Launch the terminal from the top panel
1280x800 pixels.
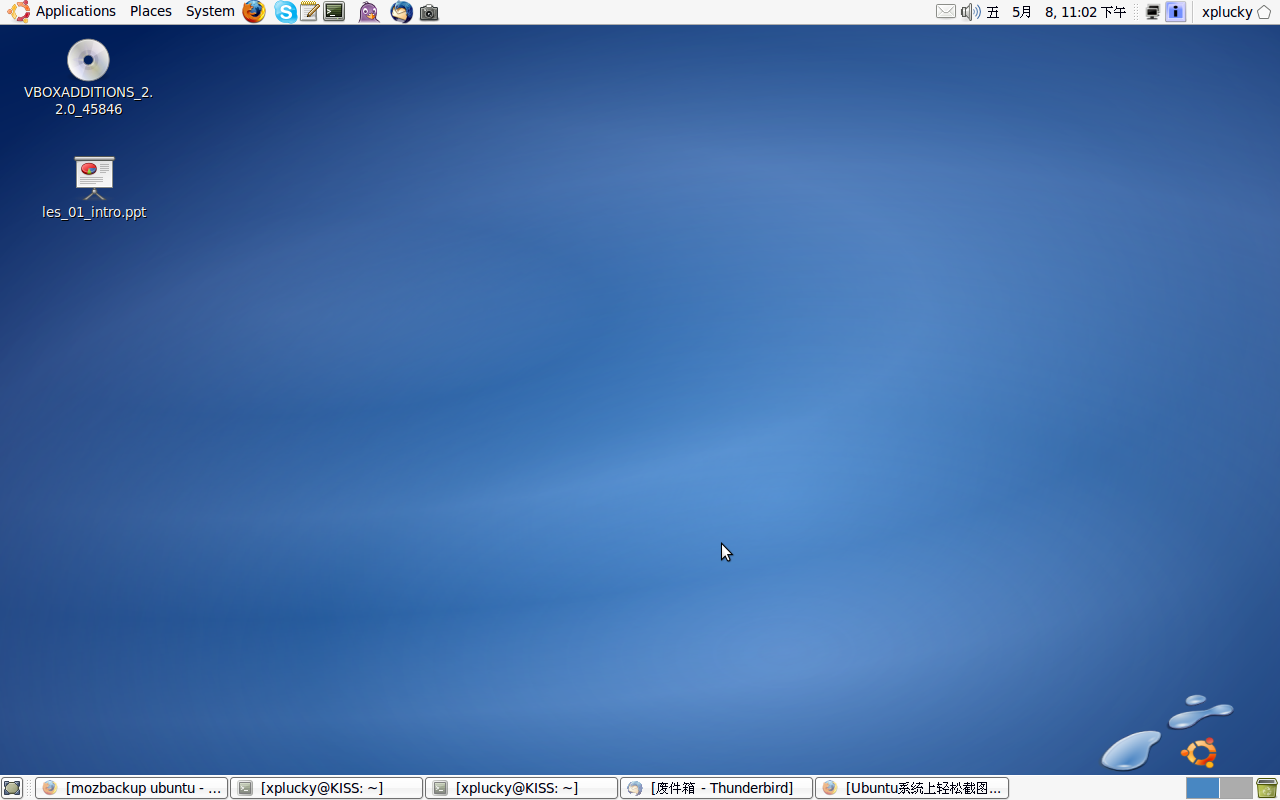tap(335, 12)
